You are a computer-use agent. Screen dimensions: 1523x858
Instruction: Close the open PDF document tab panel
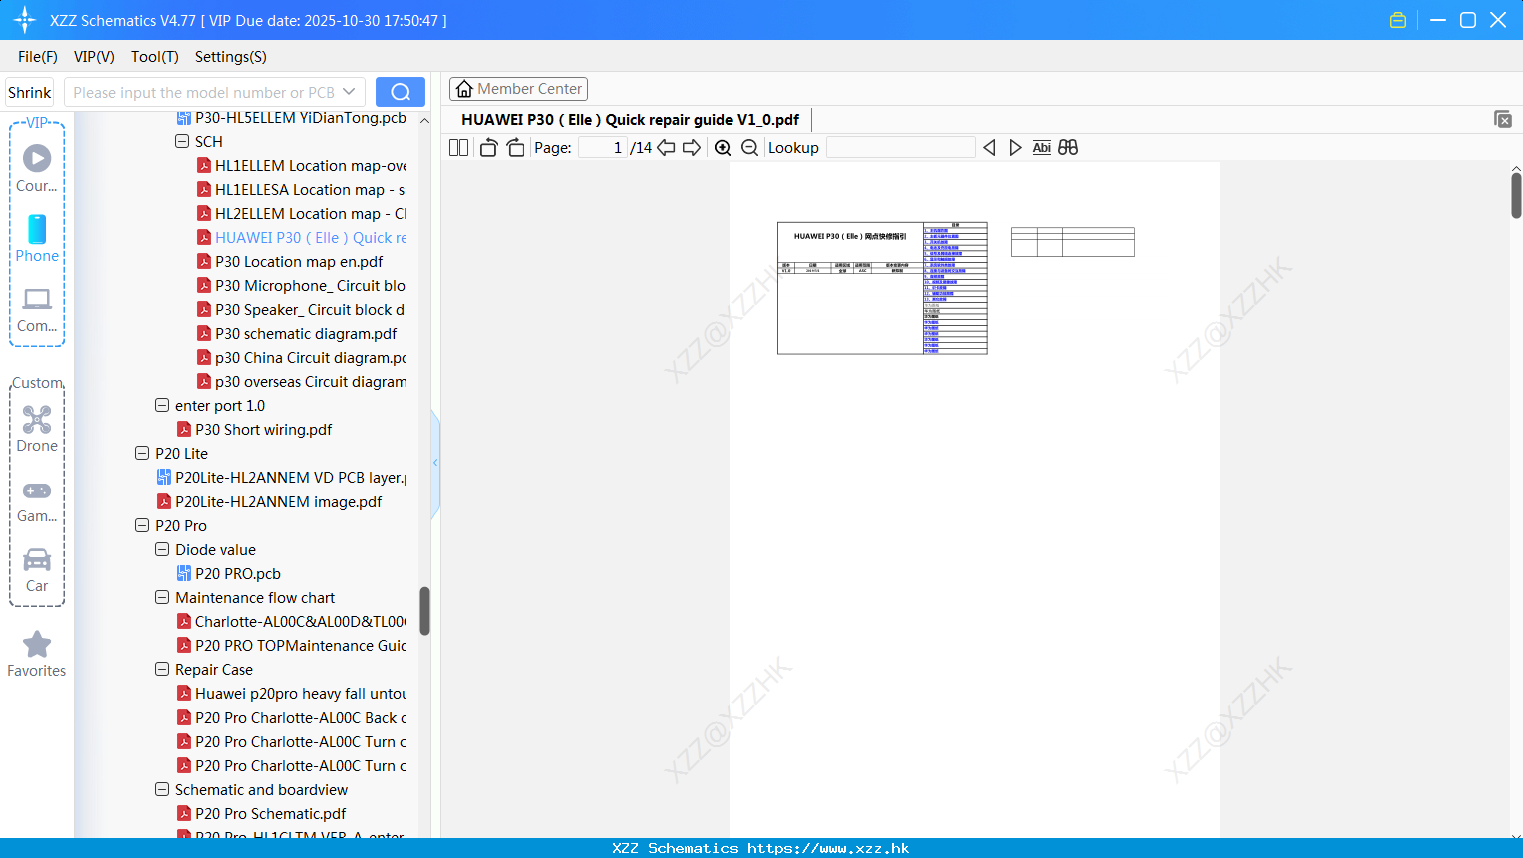click(x=1503, y=119)
